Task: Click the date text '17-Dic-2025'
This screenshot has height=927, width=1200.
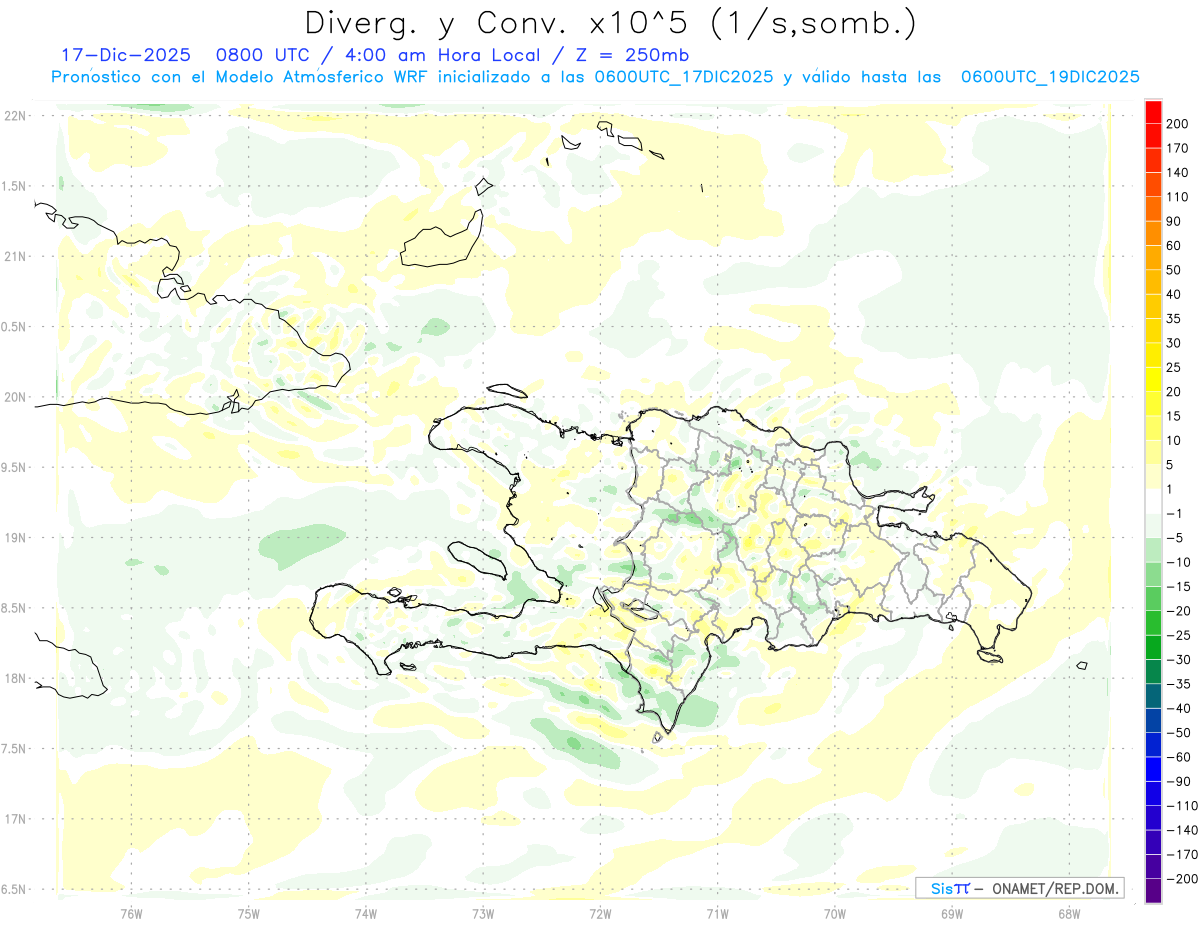Action: [x=125, y=55]
